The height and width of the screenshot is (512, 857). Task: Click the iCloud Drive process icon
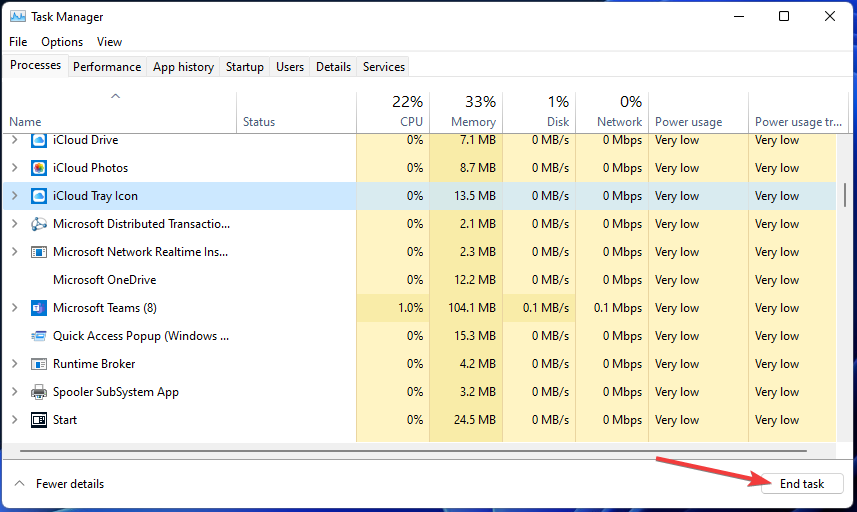point(39,140)
